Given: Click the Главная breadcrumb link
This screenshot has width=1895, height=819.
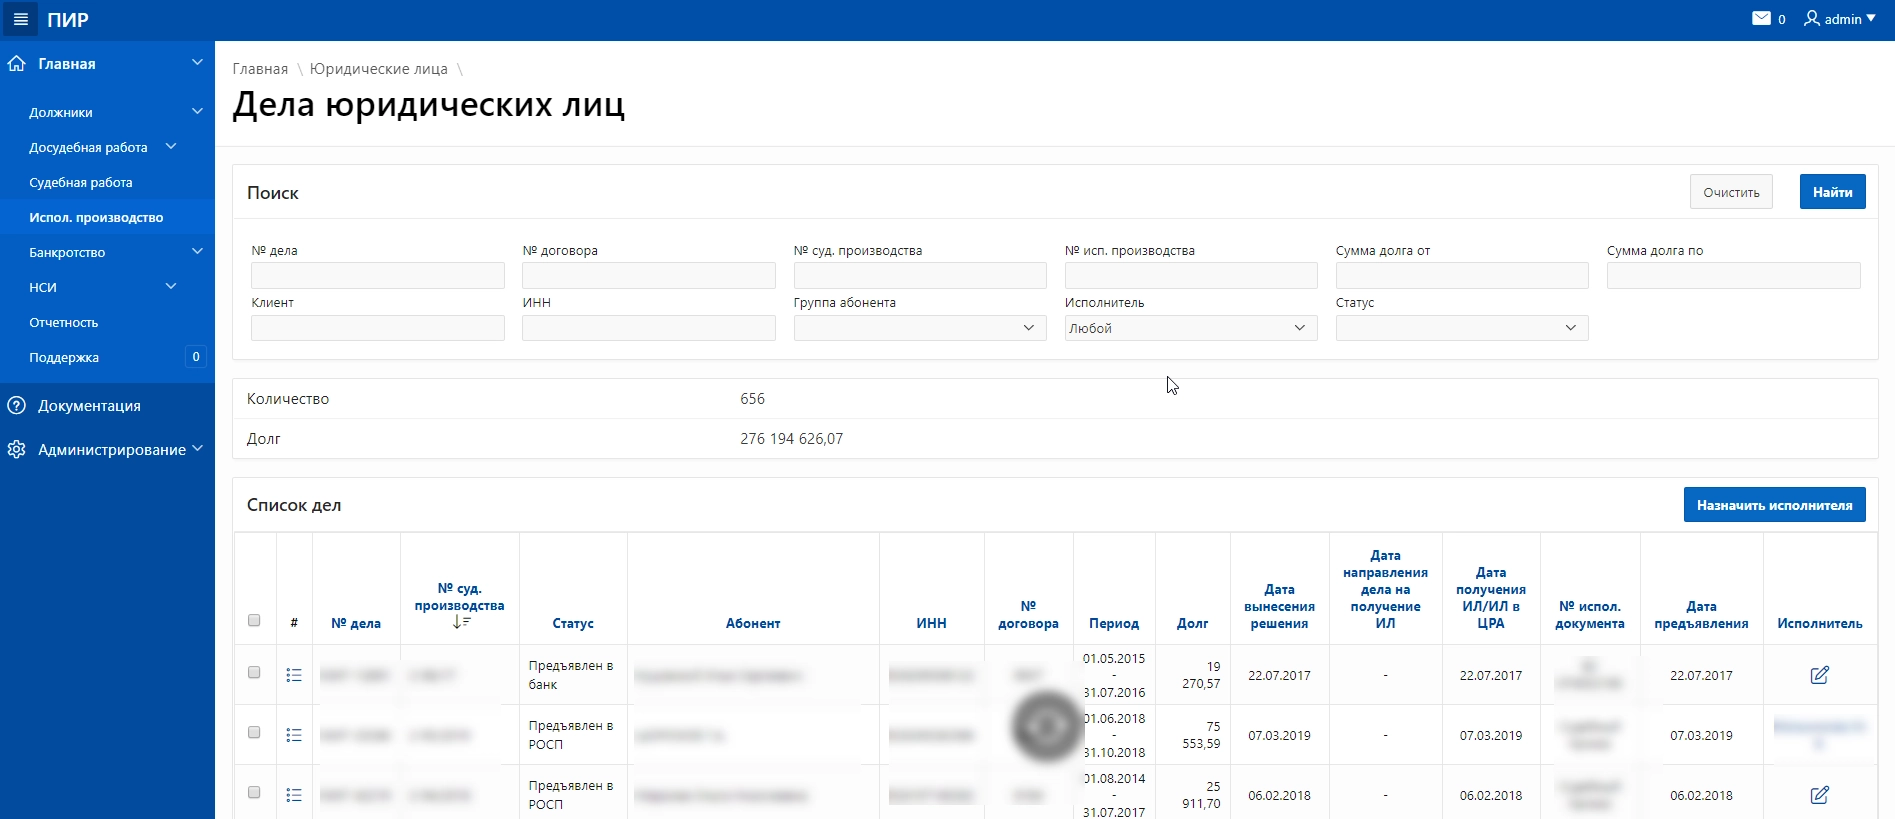Looking at the screenshot, I should (260, 69).
